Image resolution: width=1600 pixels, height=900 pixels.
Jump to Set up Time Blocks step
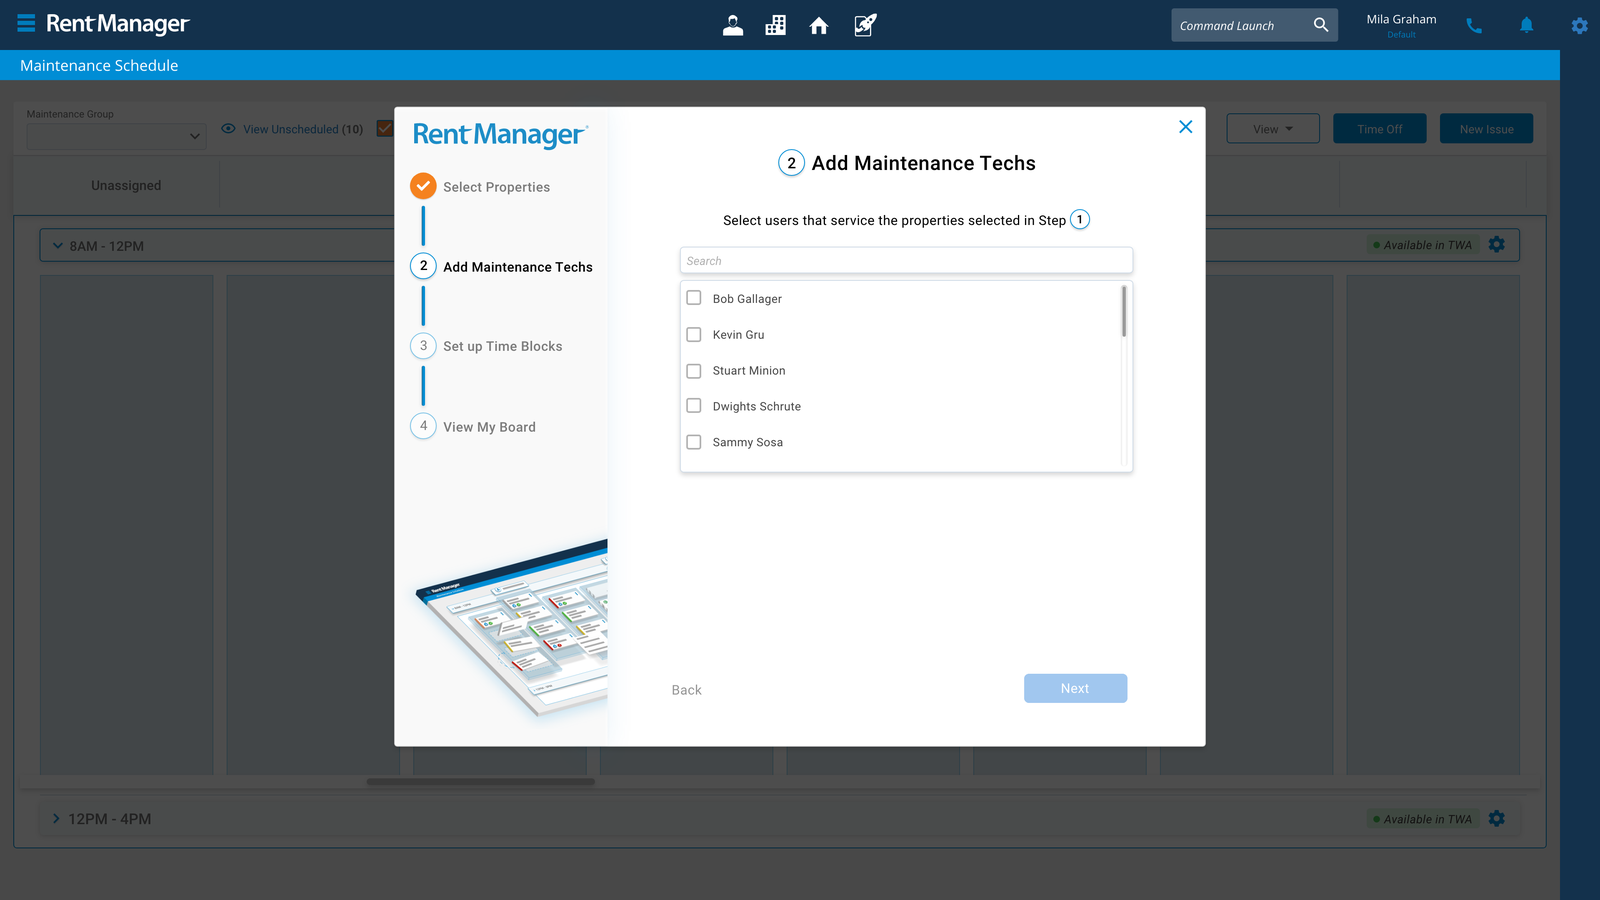(486, 346)
